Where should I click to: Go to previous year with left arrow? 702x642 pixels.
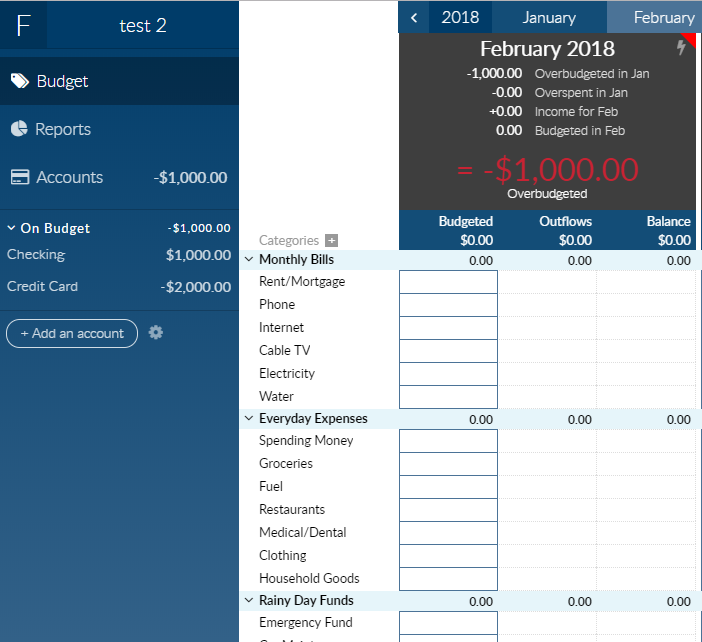(x=414, y=18)
